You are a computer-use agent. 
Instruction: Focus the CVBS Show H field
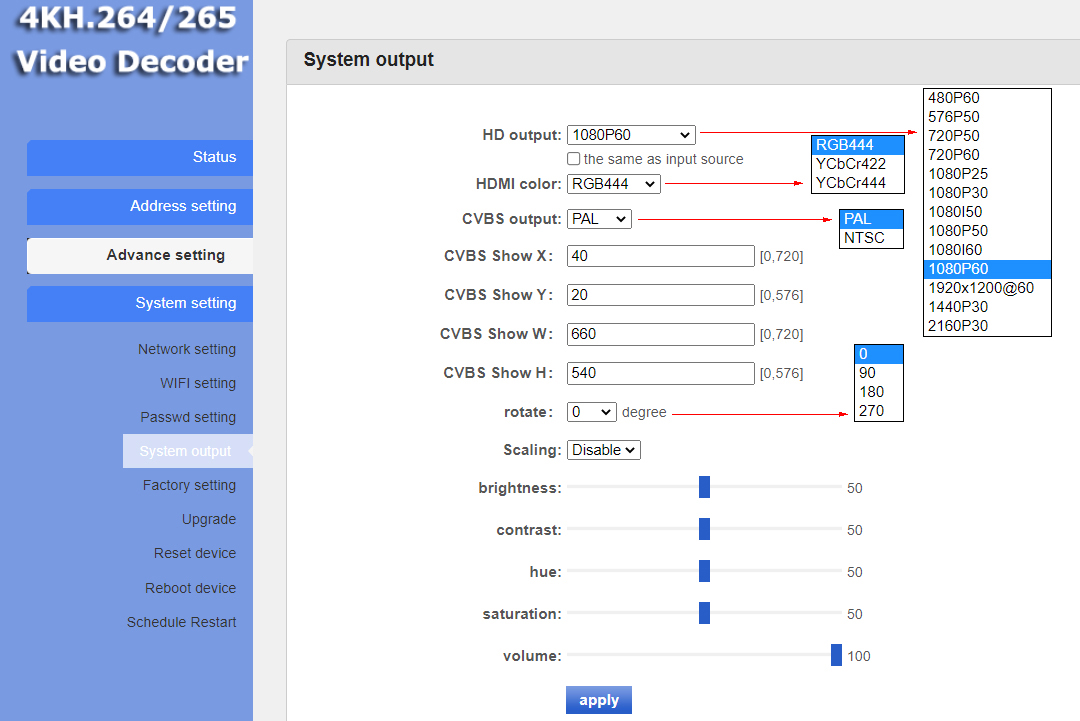660,373
